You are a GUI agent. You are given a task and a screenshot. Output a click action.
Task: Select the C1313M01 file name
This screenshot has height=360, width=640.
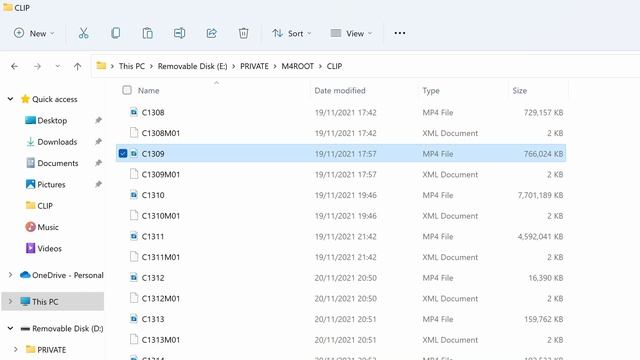point(160,340)
